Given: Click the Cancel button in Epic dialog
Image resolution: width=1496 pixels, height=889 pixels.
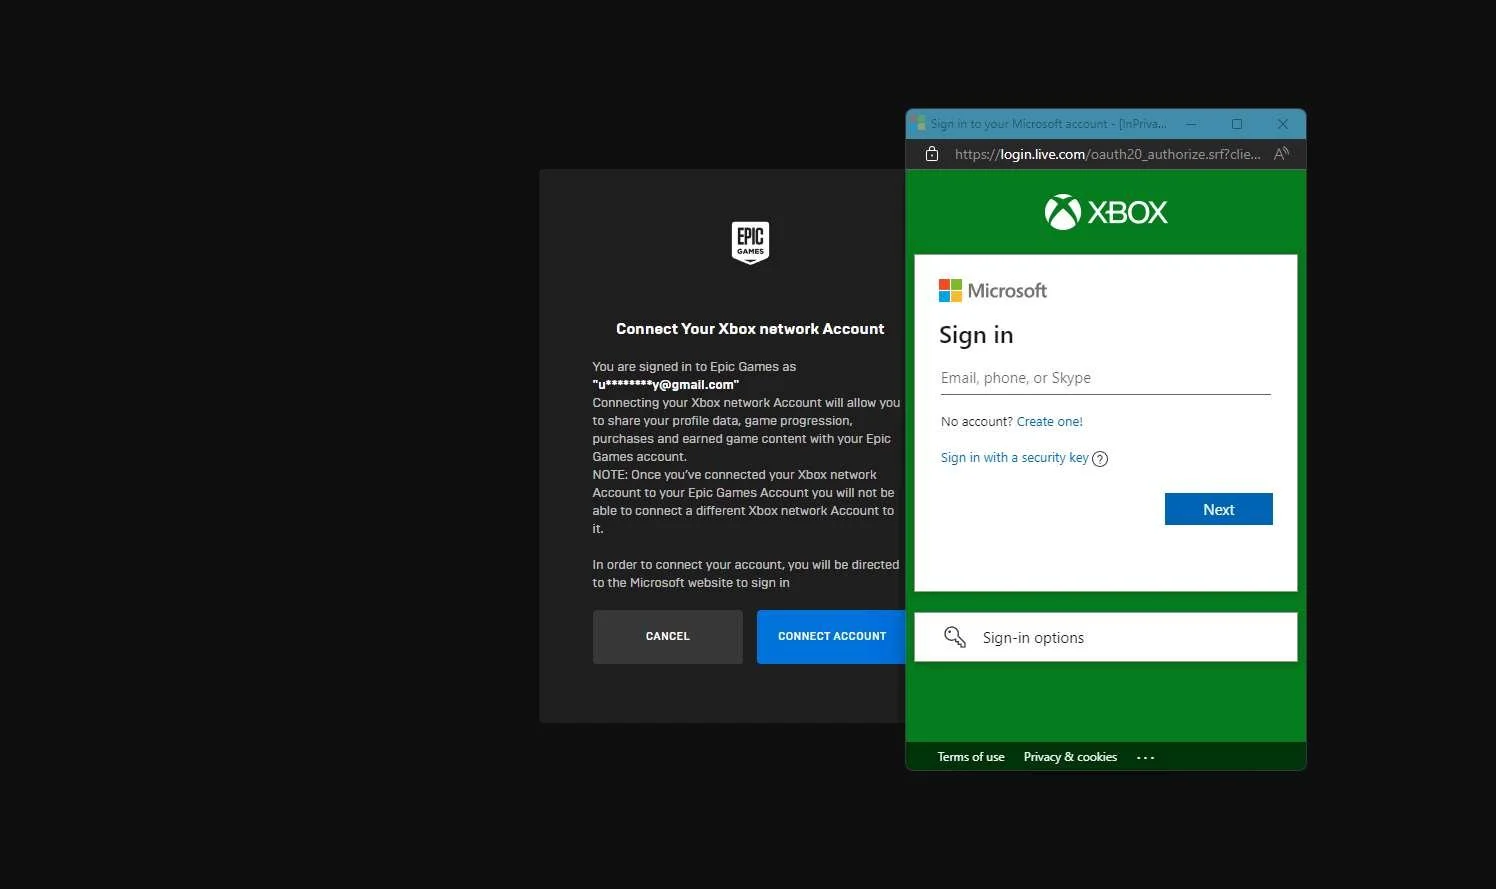Looking at the screenshot, I should pos(668,637).
